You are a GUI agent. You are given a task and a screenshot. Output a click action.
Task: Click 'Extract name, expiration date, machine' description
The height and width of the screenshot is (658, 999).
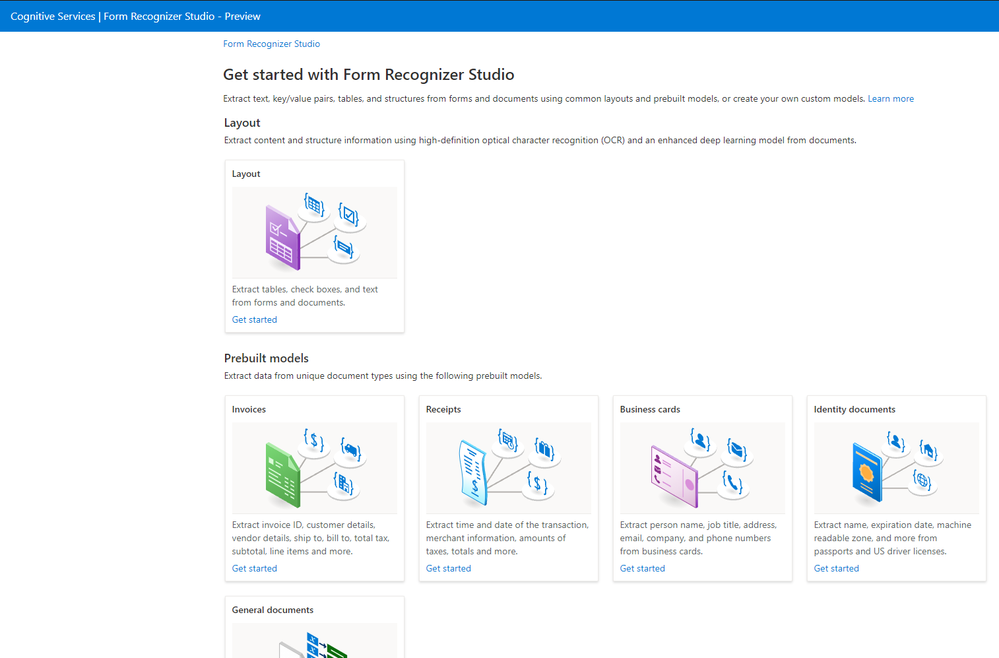pyautogui.click(x=893, y=538)
